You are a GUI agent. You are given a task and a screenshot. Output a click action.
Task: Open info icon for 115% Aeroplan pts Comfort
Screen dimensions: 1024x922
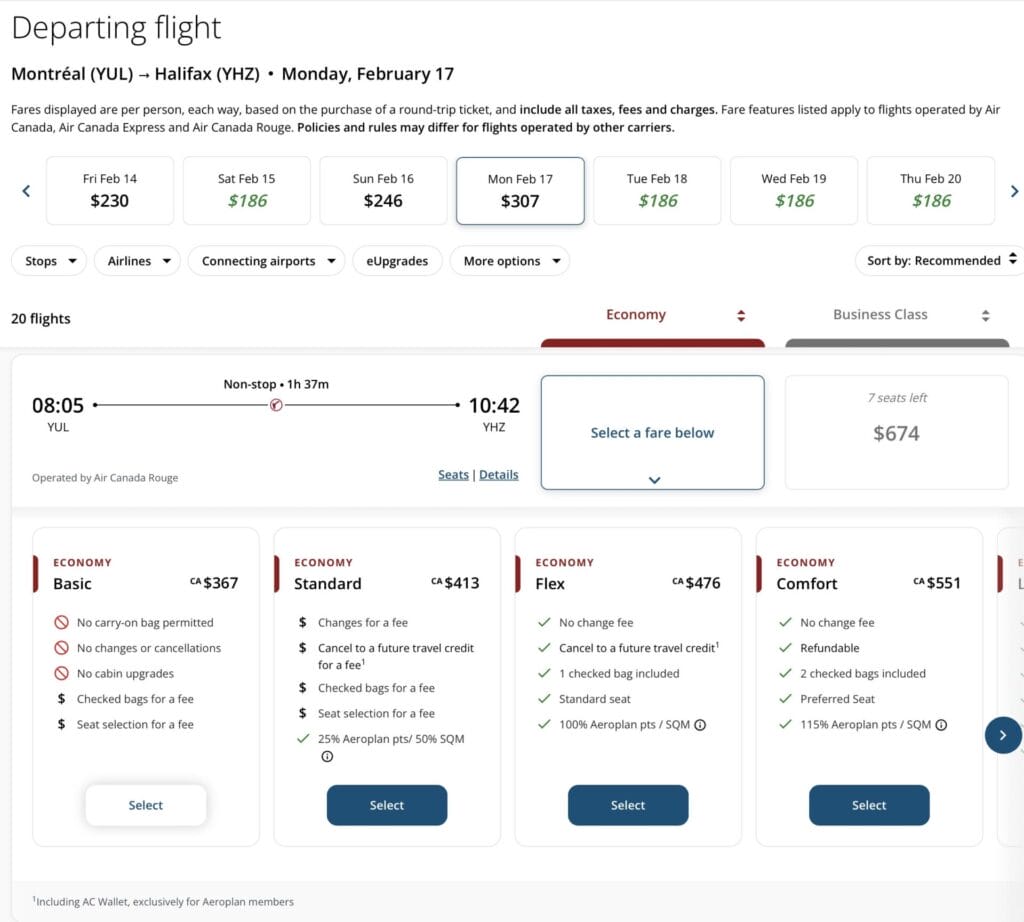[941, 725]
